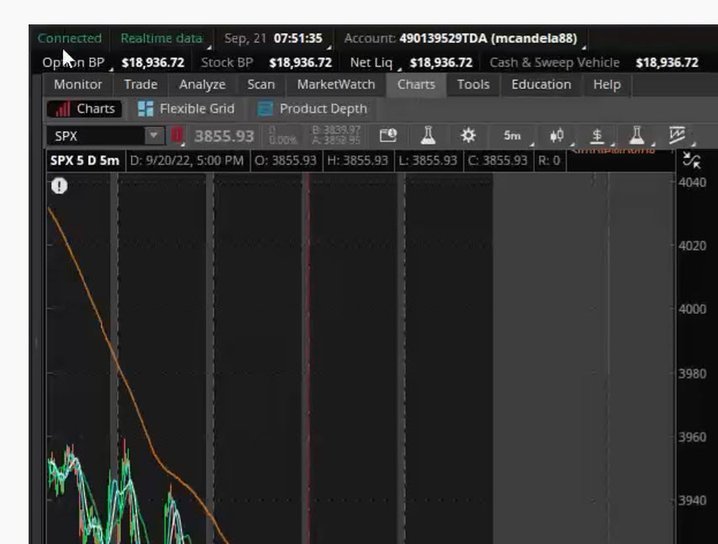The height and width of the screenshot is (544, 718).
Task: Click the 4000 price axis label
Action: tap(692, 309)
